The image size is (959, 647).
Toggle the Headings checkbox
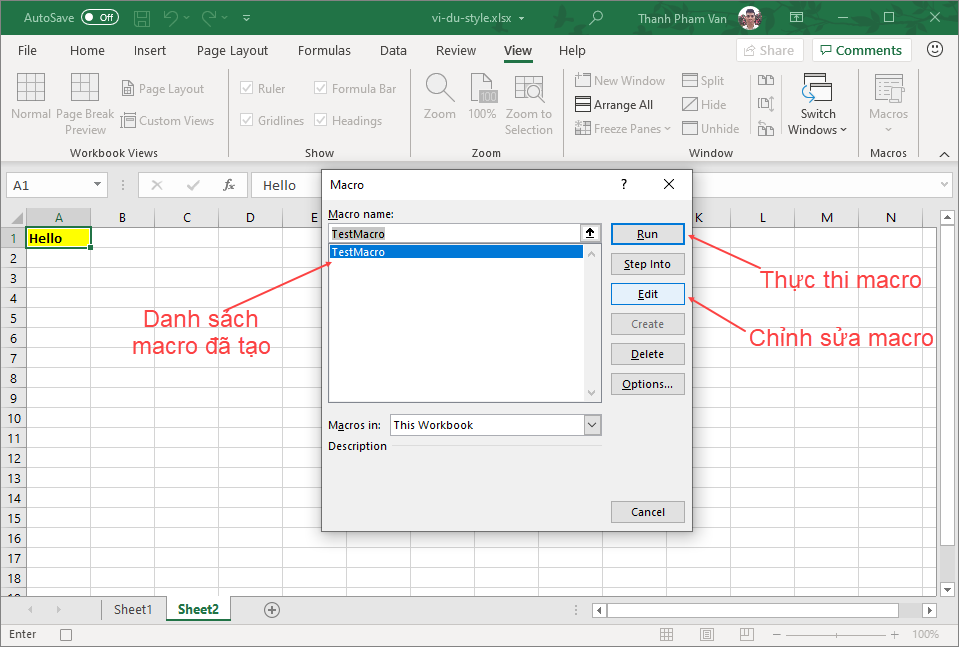pos(320,120)
